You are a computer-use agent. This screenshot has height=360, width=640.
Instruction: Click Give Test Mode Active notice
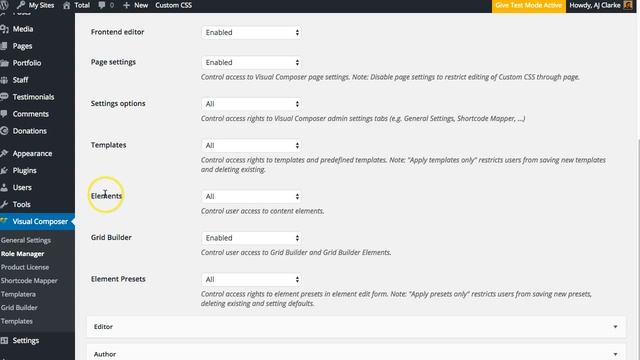coord(529,6)
